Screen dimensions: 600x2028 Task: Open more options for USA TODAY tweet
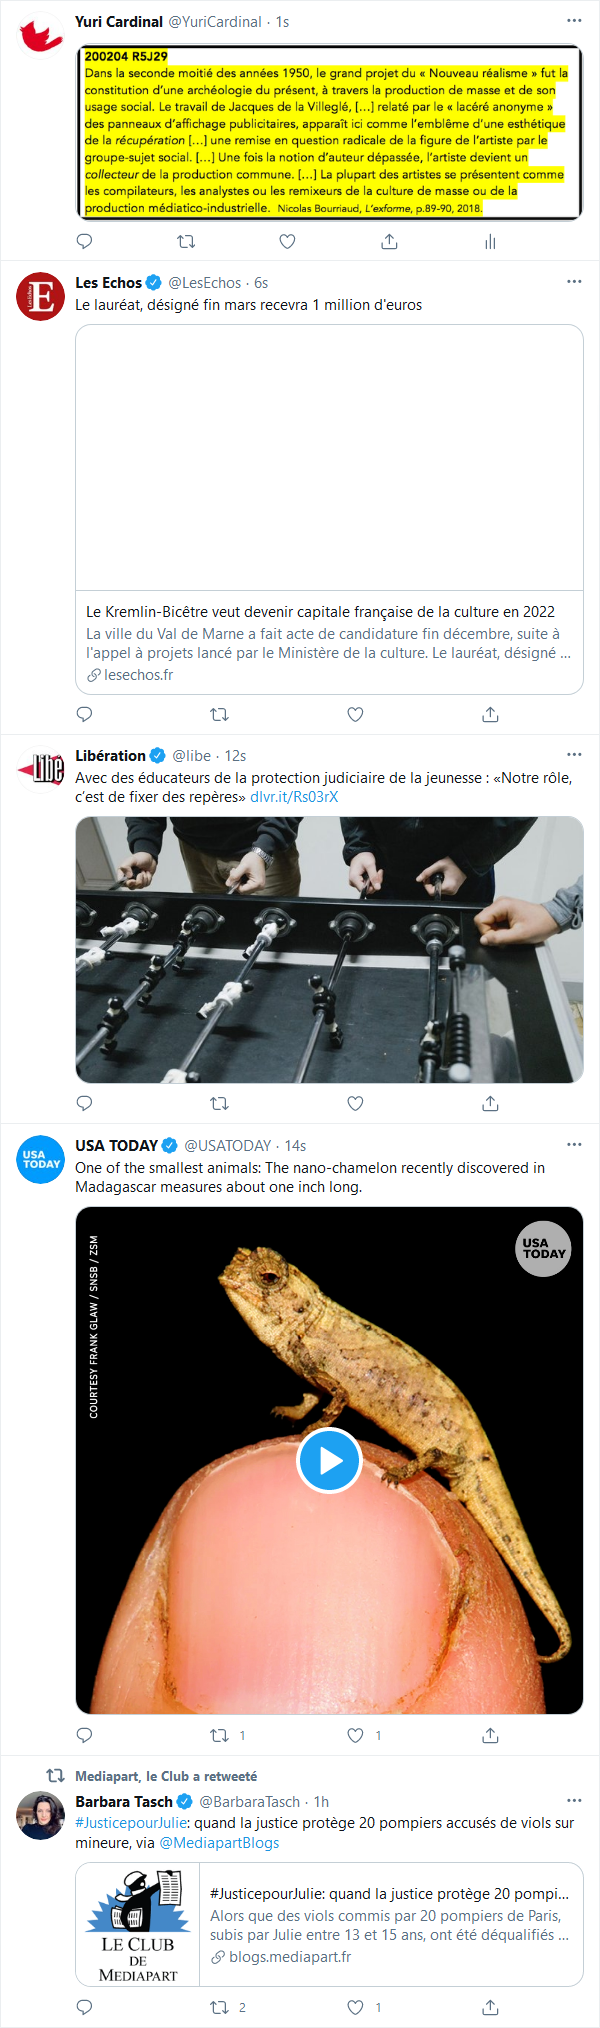click(x=574, y=1144)
